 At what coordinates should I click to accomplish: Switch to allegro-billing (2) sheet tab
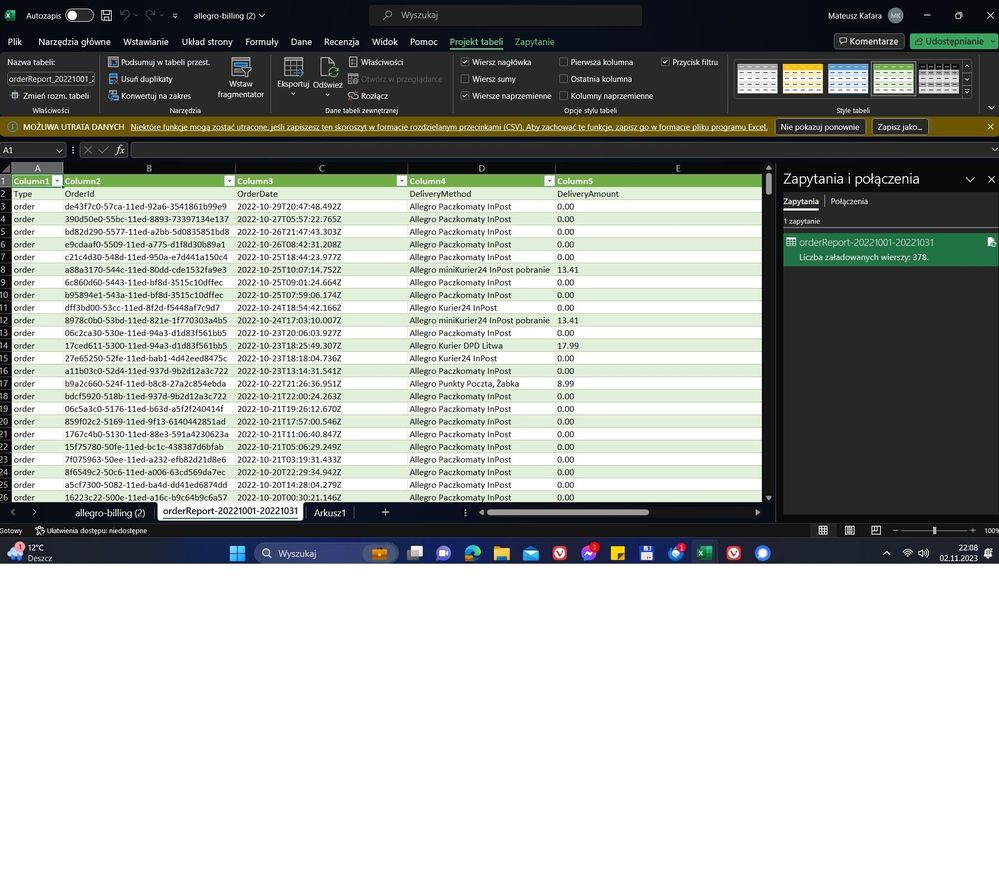tap(110, 513)
